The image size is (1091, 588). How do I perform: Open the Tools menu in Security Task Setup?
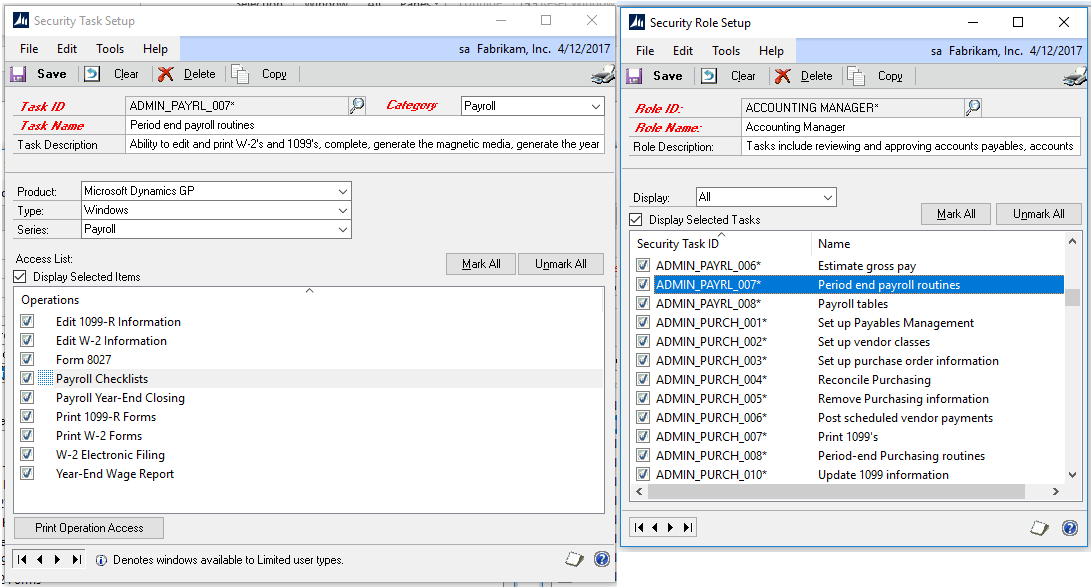[x=109, y=47]
